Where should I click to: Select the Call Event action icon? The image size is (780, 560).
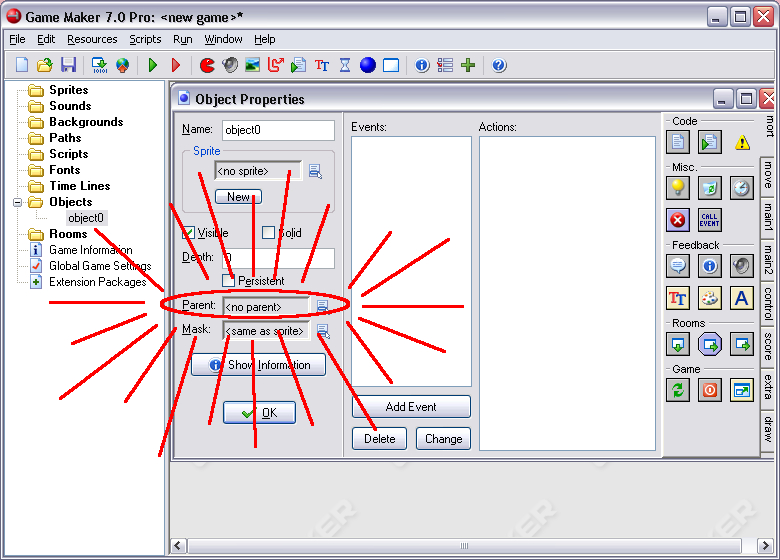[x=709, y=219]
